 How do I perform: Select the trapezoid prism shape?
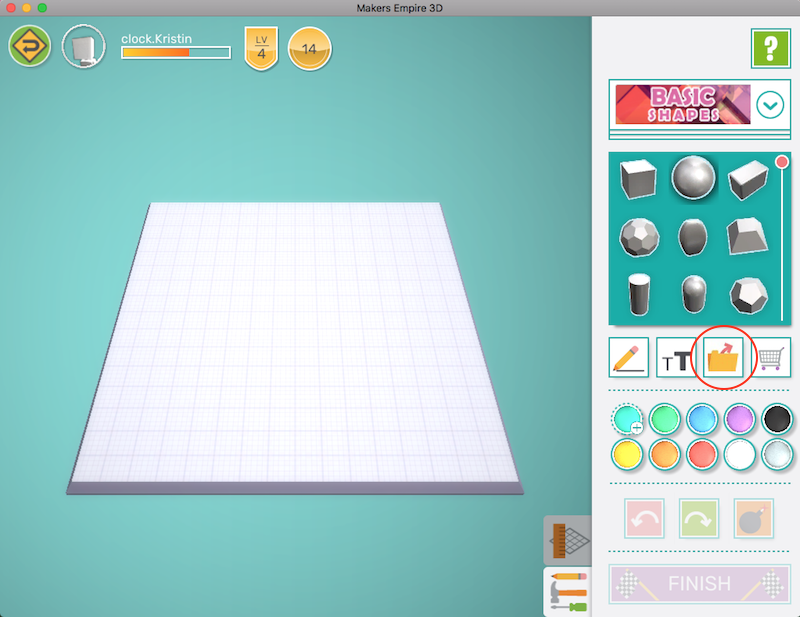pos(747,236)
